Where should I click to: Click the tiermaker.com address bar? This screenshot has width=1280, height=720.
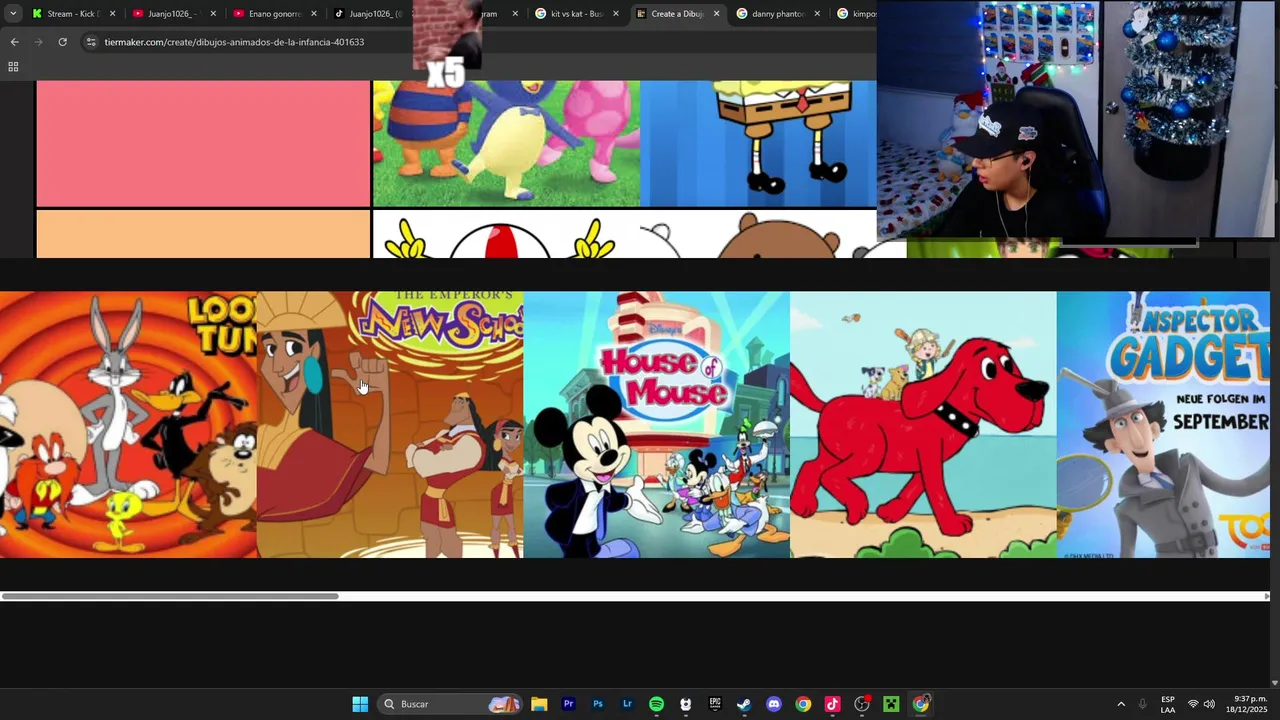pyautogui.click(x=234, y=42)
